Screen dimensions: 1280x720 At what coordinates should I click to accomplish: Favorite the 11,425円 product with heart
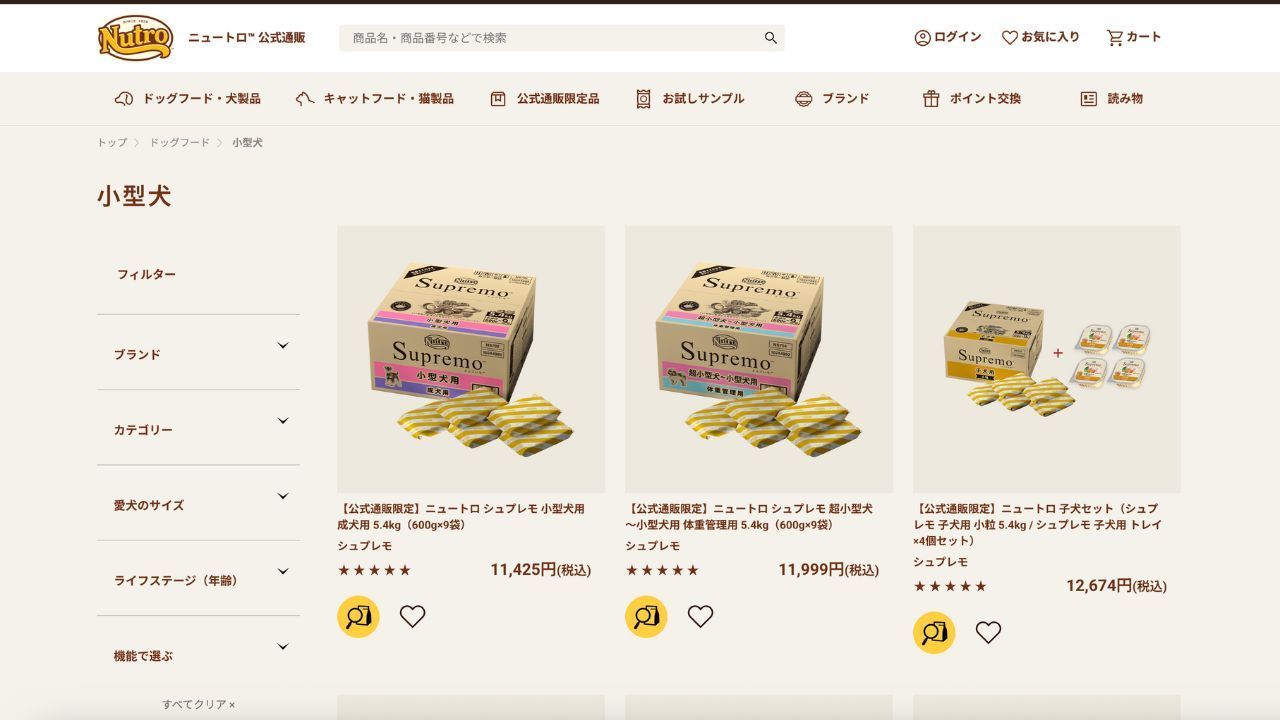click(413, 617)
